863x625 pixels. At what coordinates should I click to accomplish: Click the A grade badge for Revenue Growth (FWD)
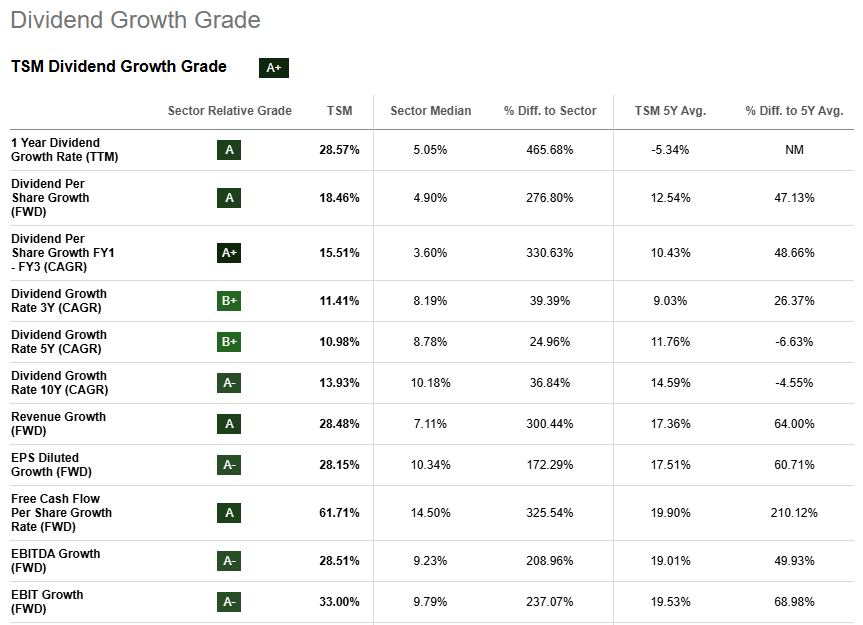(229, 424)
